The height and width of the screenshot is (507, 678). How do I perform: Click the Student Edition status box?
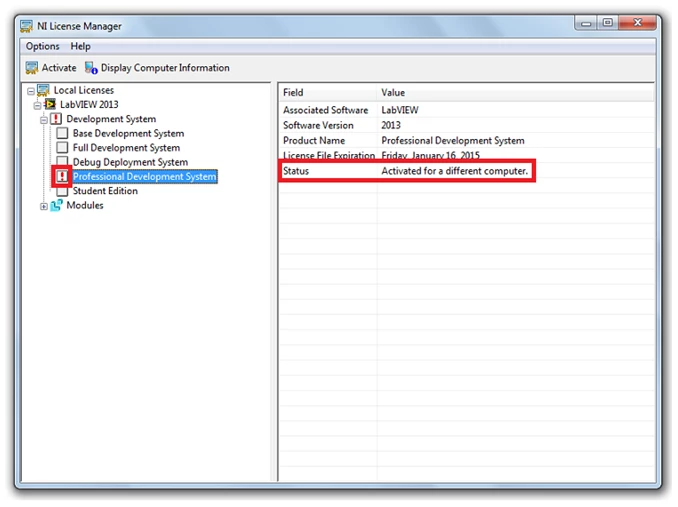click(62, 191)
